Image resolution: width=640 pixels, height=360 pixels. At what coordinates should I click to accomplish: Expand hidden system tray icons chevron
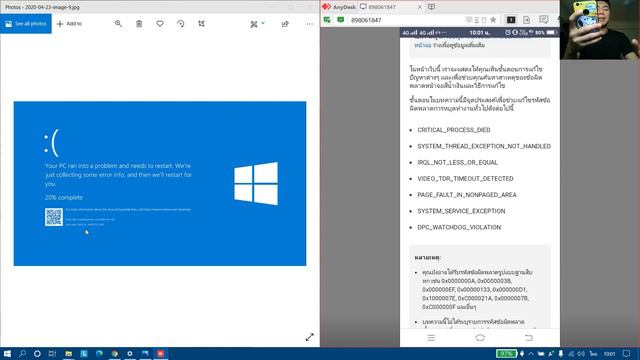tap(531, 353)
